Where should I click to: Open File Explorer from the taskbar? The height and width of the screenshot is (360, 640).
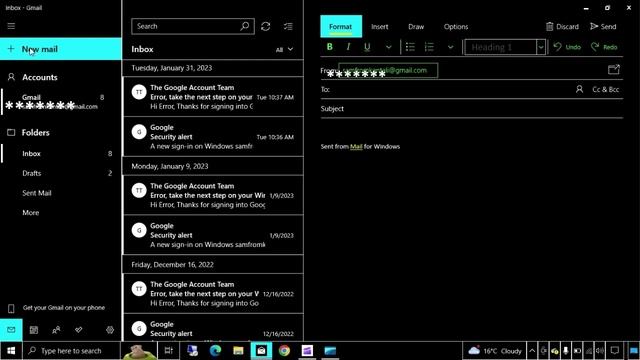(238, 351)
